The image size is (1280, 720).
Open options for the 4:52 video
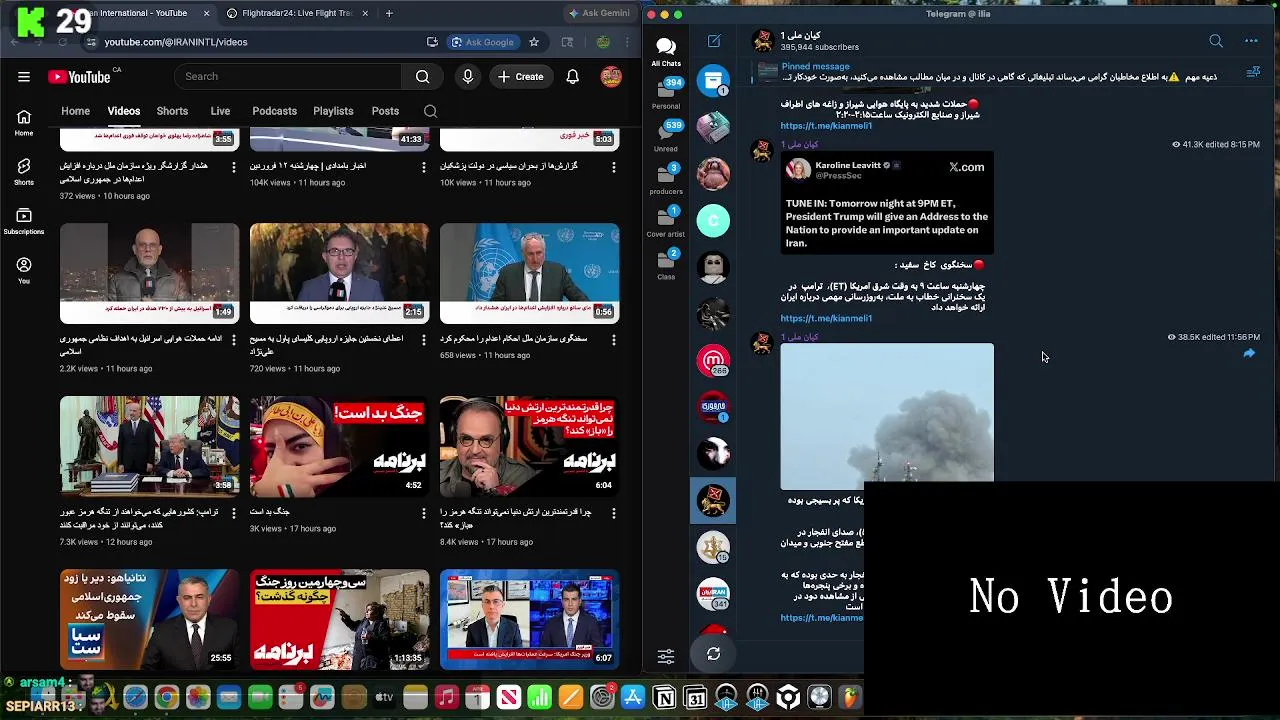click(424, 513)
